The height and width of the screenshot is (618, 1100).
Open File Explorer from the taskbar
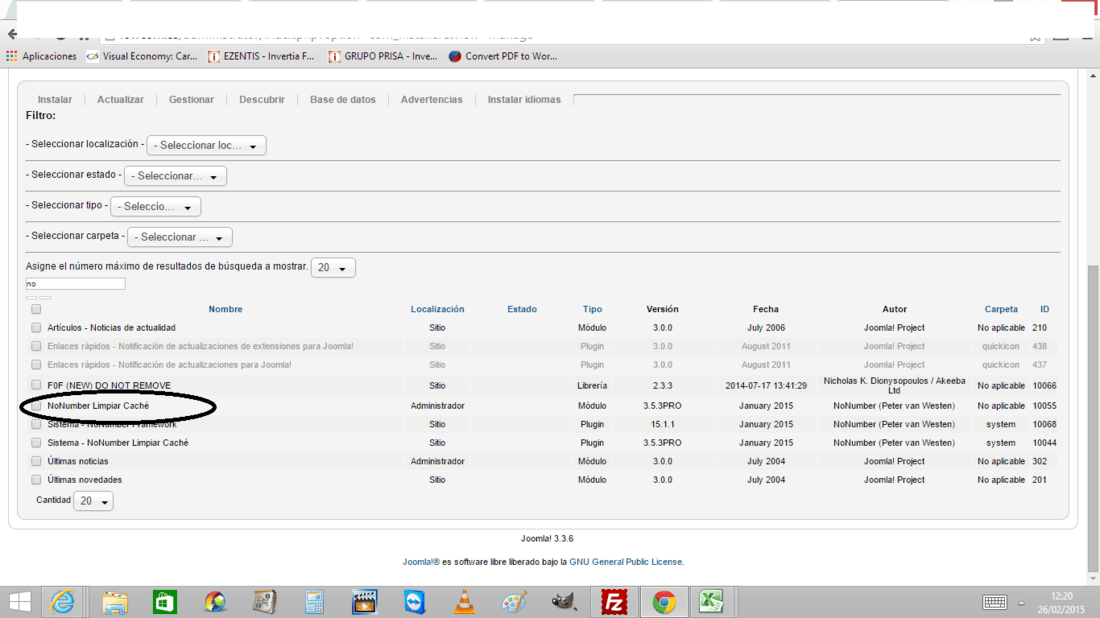pyautogui.click(x=114, y=602)
